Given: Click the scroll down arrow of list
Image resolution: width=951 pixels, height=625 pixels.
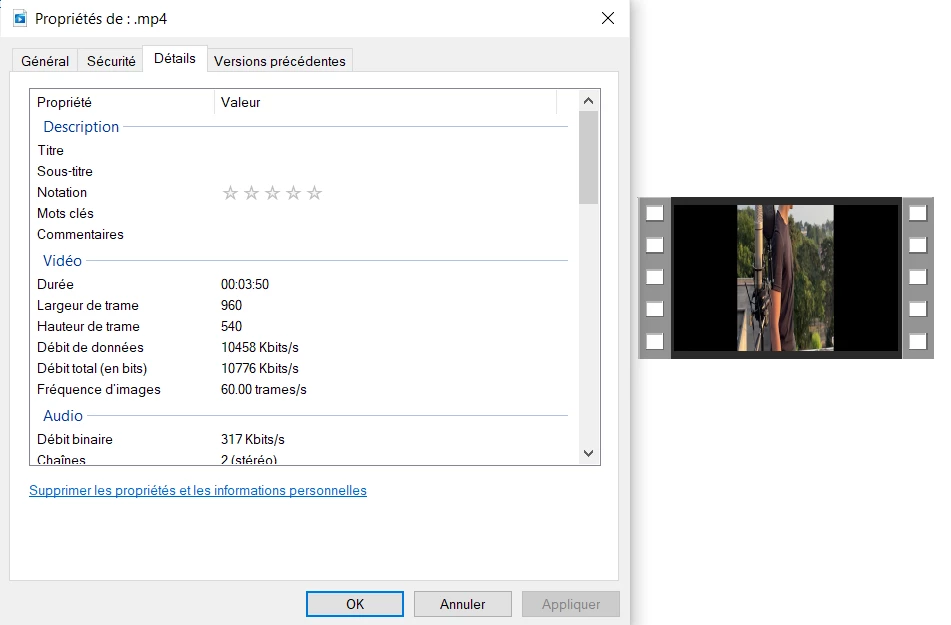Looking at the screenshot, I should click(x=588, y=453).
